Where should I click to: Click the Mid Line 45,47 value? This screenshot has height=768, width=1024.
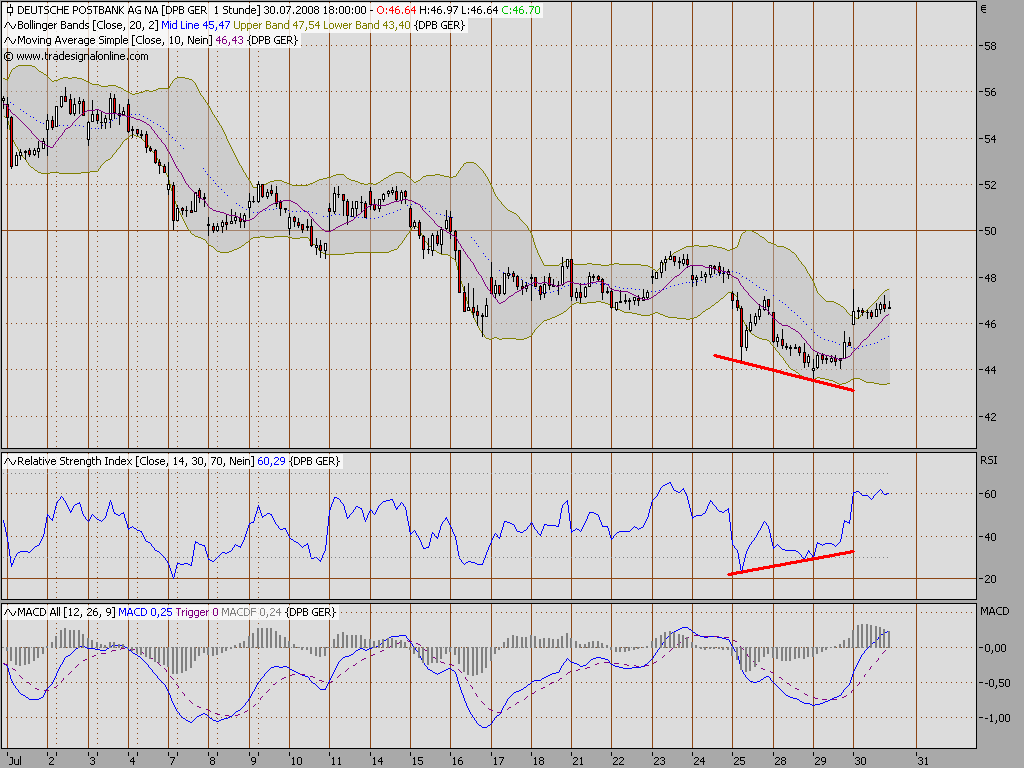pos(196,25)
